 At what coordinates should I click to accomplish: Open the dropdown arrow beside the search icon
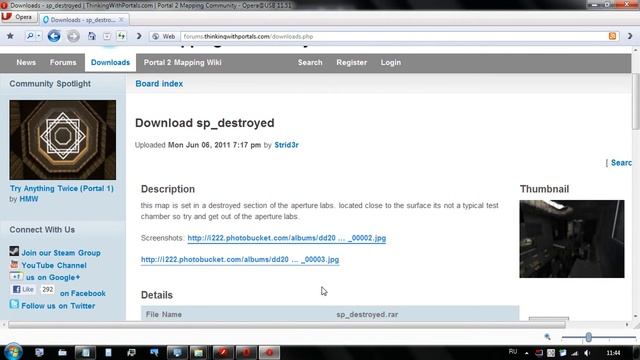pyautogui.click(x=38, y=36)
